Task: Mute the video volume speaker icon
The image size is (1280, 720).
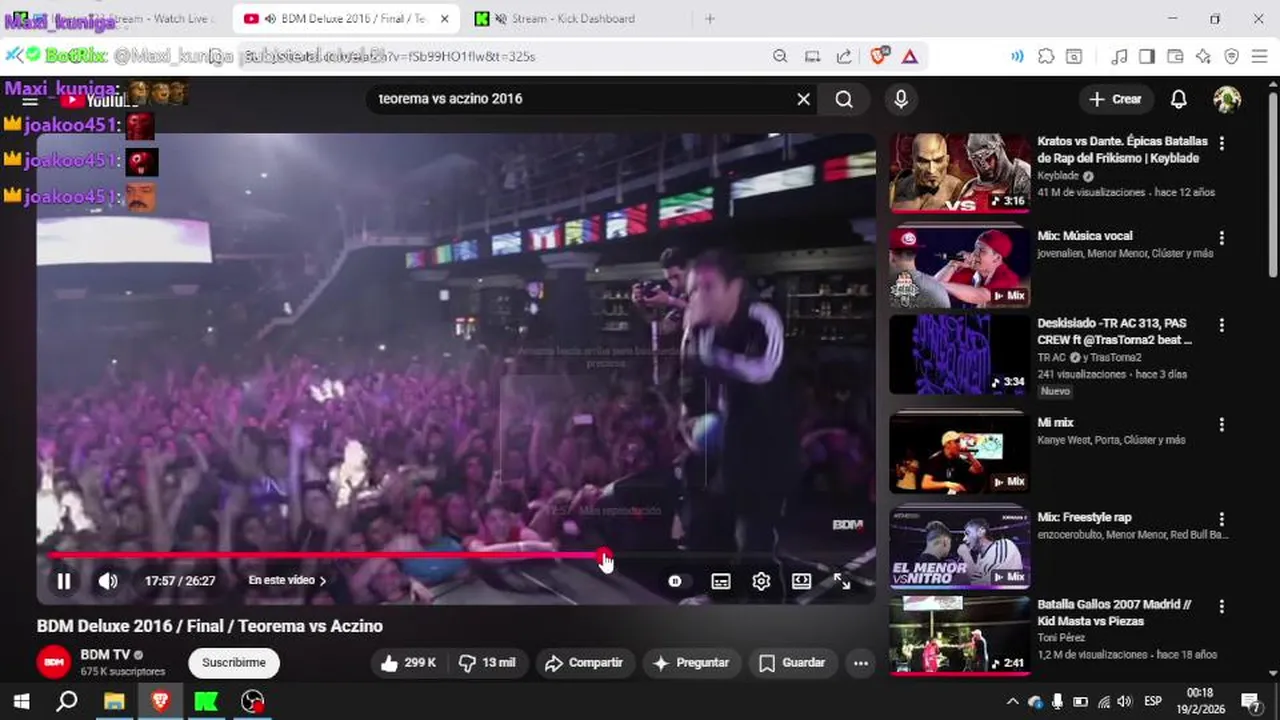Action: pos(108,581)
